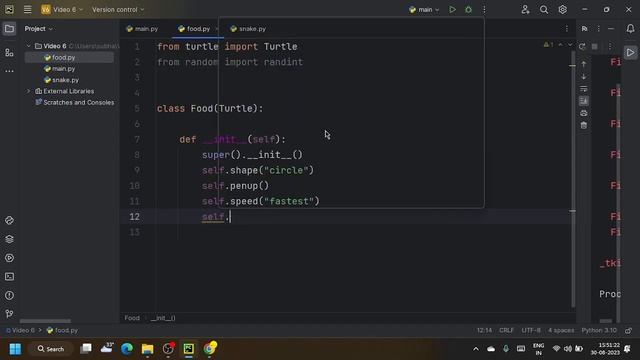Viewport: 640px width, 360px height.
Task: Open the Structure tool window icon
Action: (9, 53)
